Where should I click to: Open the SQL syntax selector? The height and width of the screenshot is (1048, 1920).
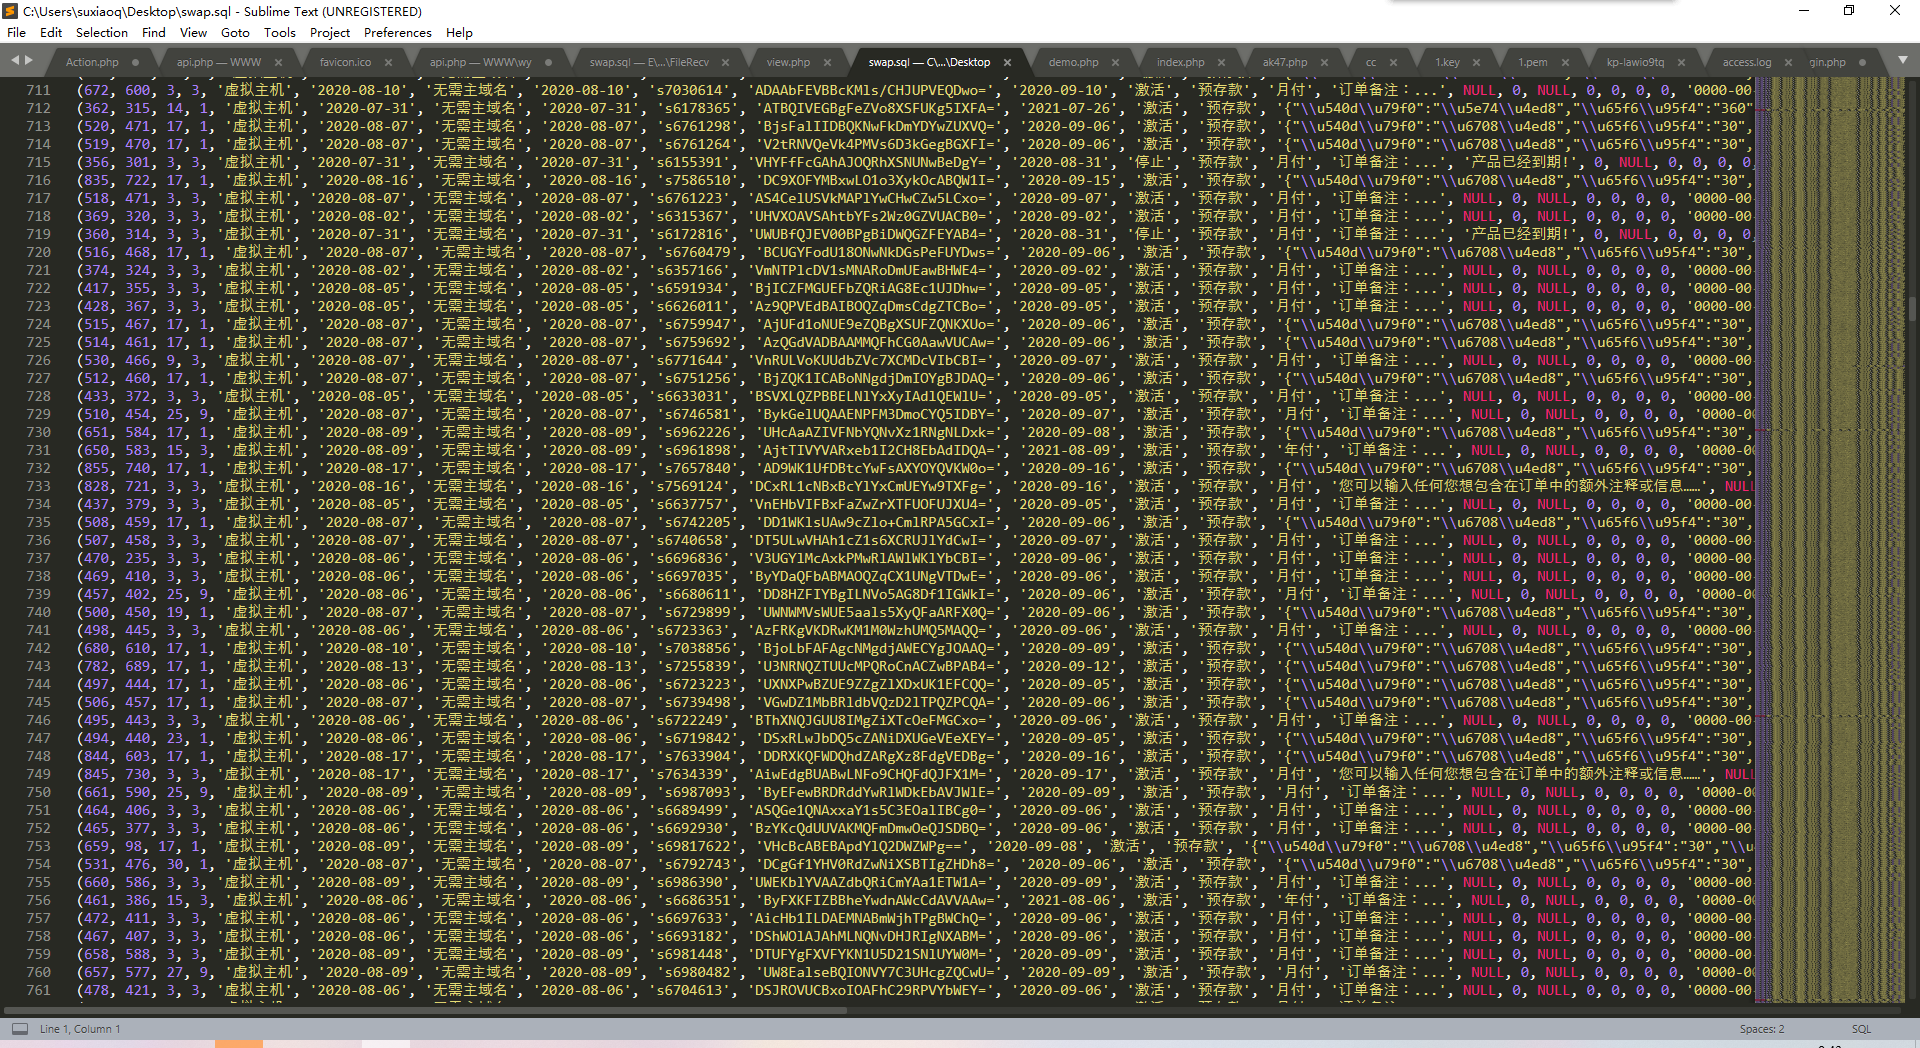[1860, 1029]
